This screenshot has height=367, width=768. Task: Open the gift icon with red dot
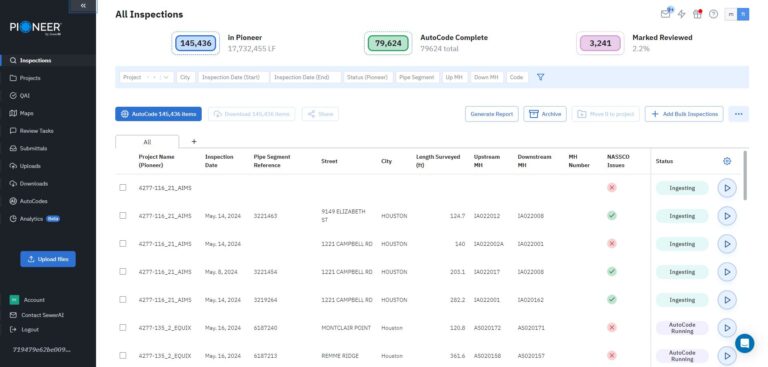[x=697, y=14]
